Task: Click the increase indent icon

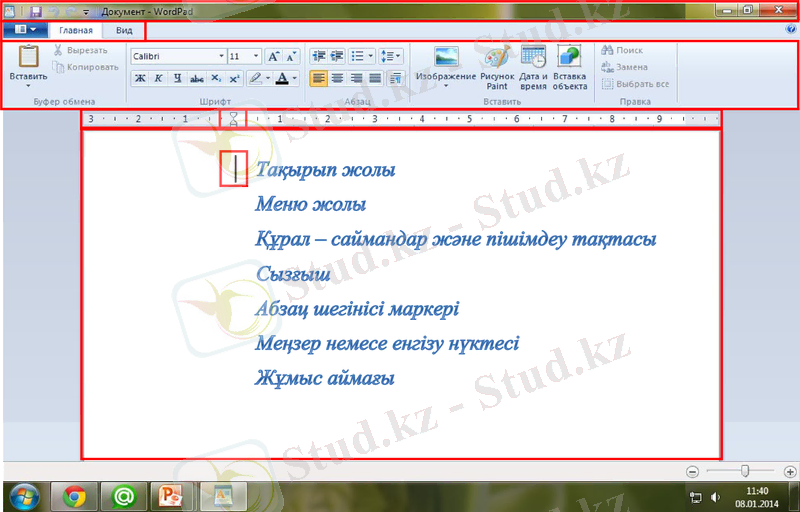Action: [x=337, y=56]
